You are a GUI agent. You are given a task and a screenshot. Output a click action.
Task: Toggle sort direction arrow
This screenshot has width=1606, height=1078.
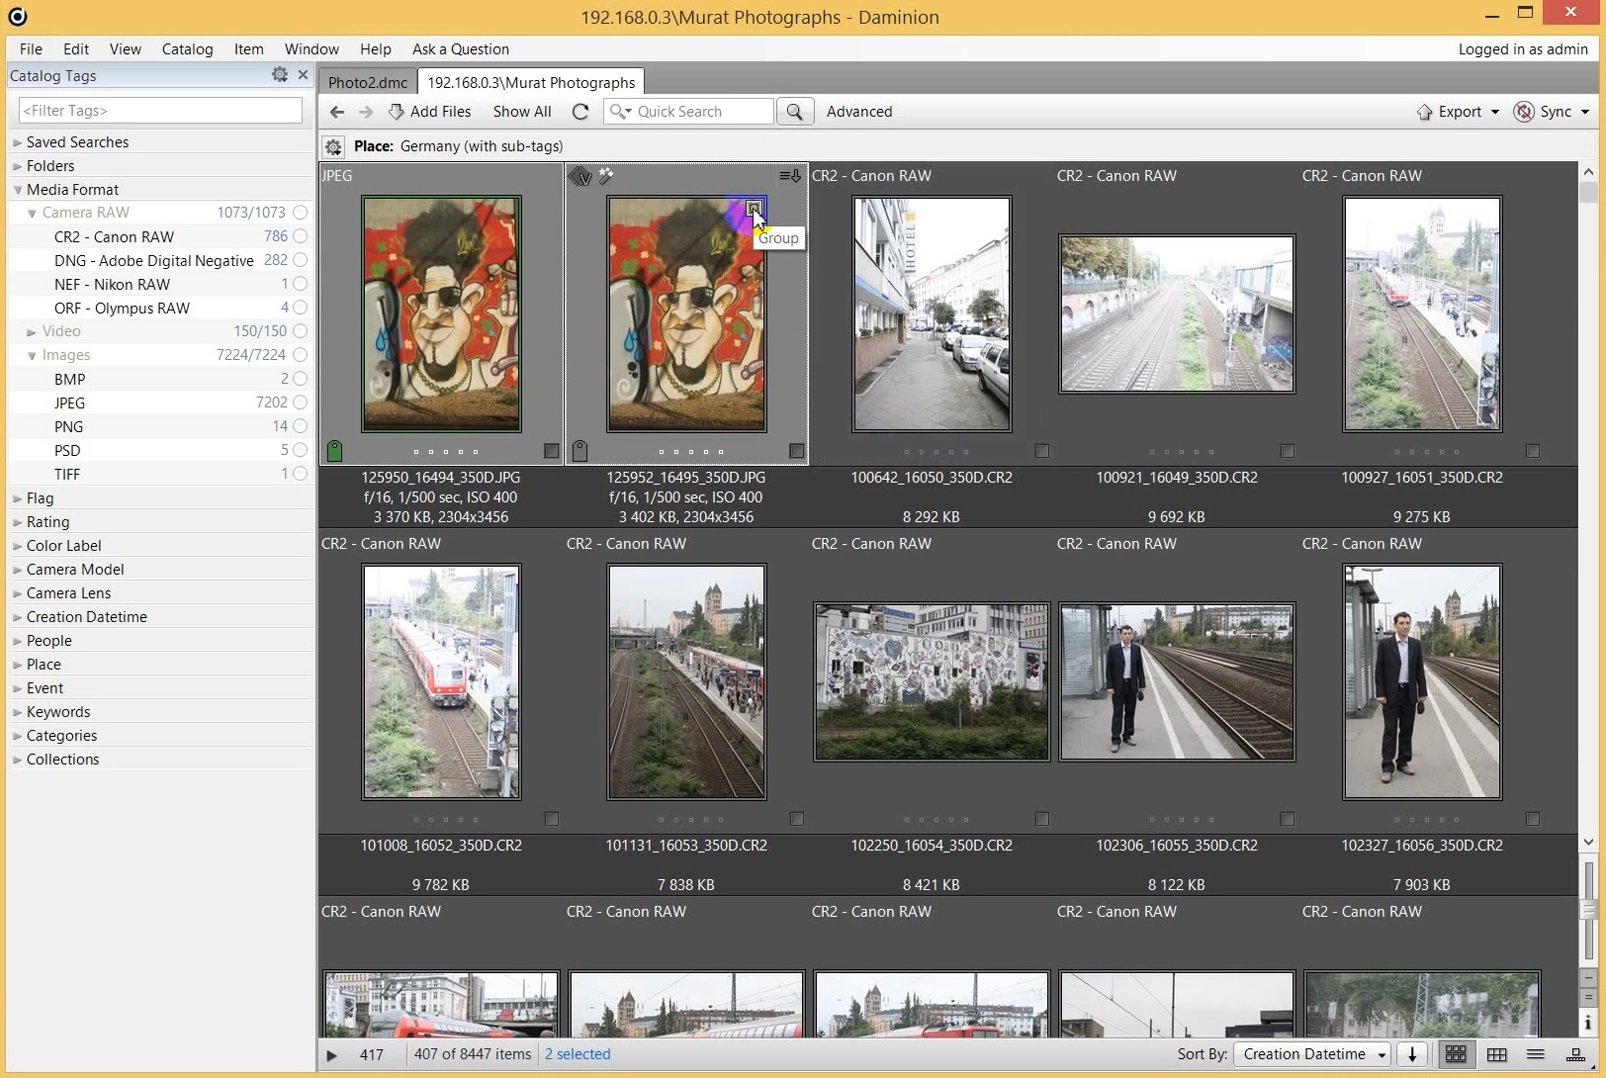coord(1412,1054)
